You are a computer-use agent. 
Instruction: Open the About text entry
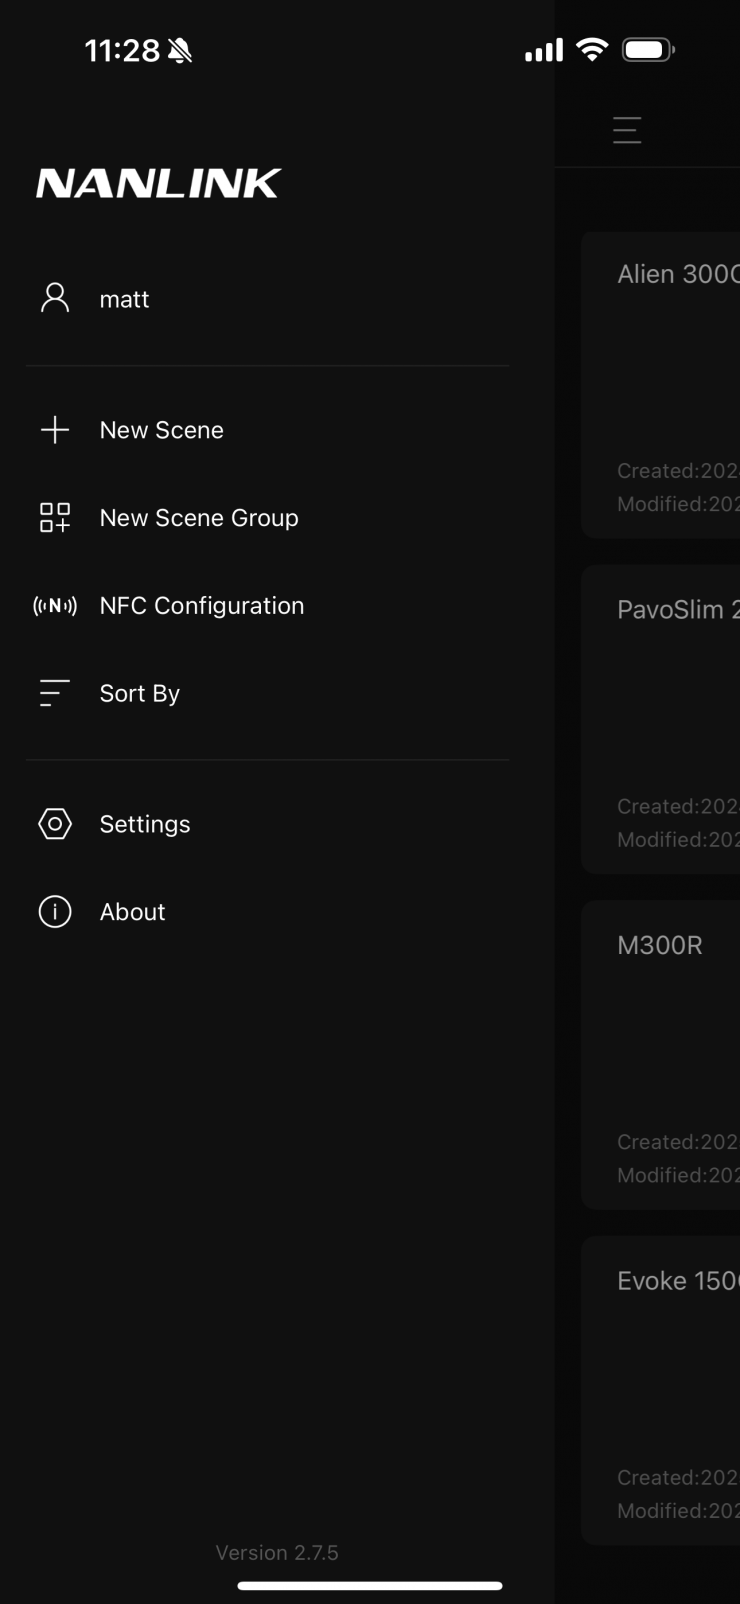point(132,912)
